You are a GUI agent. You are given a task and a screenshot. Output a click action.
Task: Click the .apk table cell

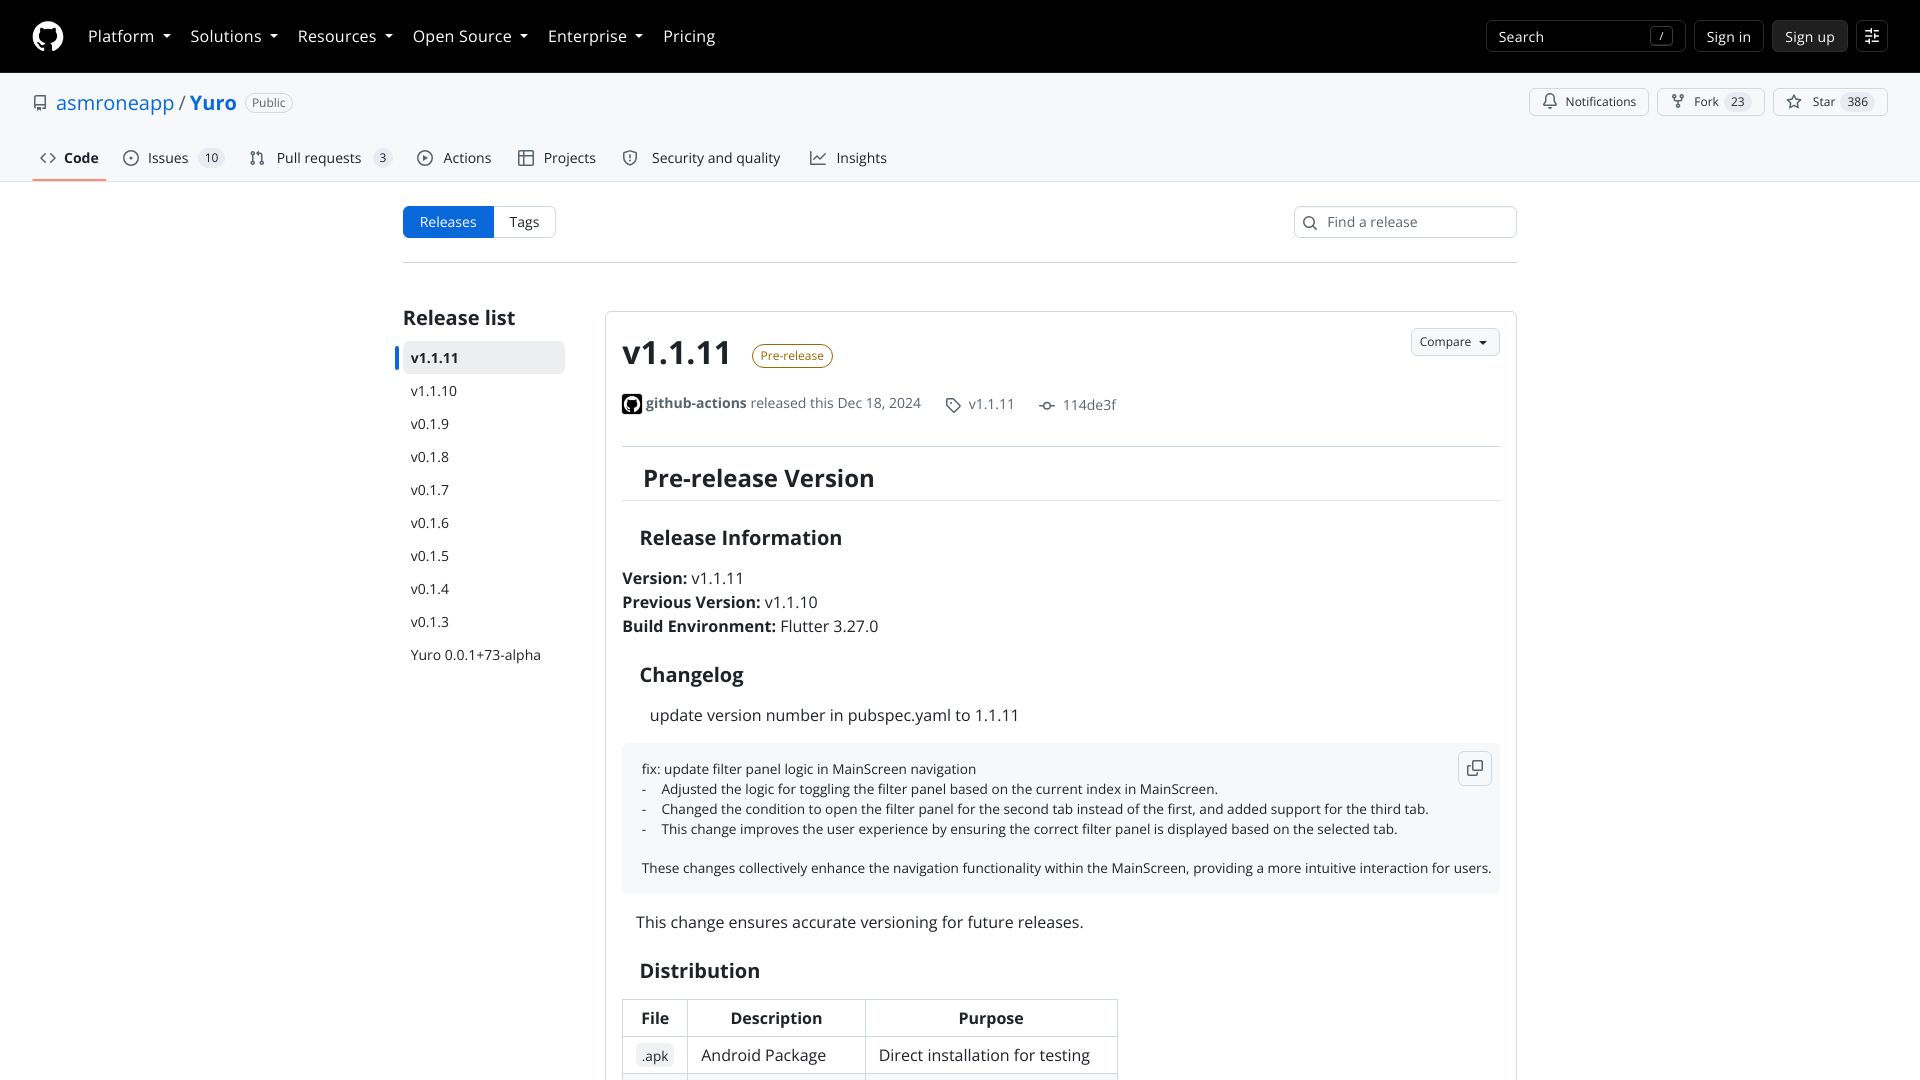pos(655,1055)
